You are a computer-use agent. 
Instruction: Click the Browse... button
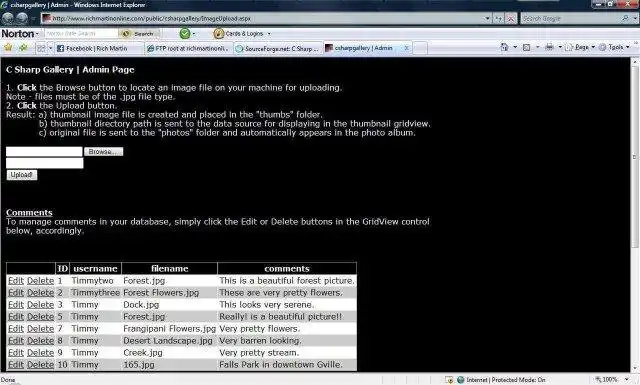tap(103, 151)
